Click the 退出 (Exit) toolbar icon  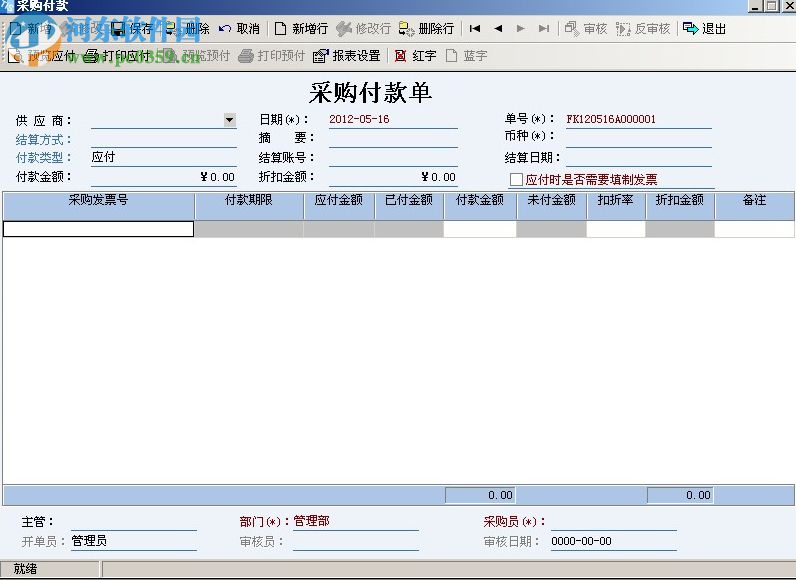point(691,28)
